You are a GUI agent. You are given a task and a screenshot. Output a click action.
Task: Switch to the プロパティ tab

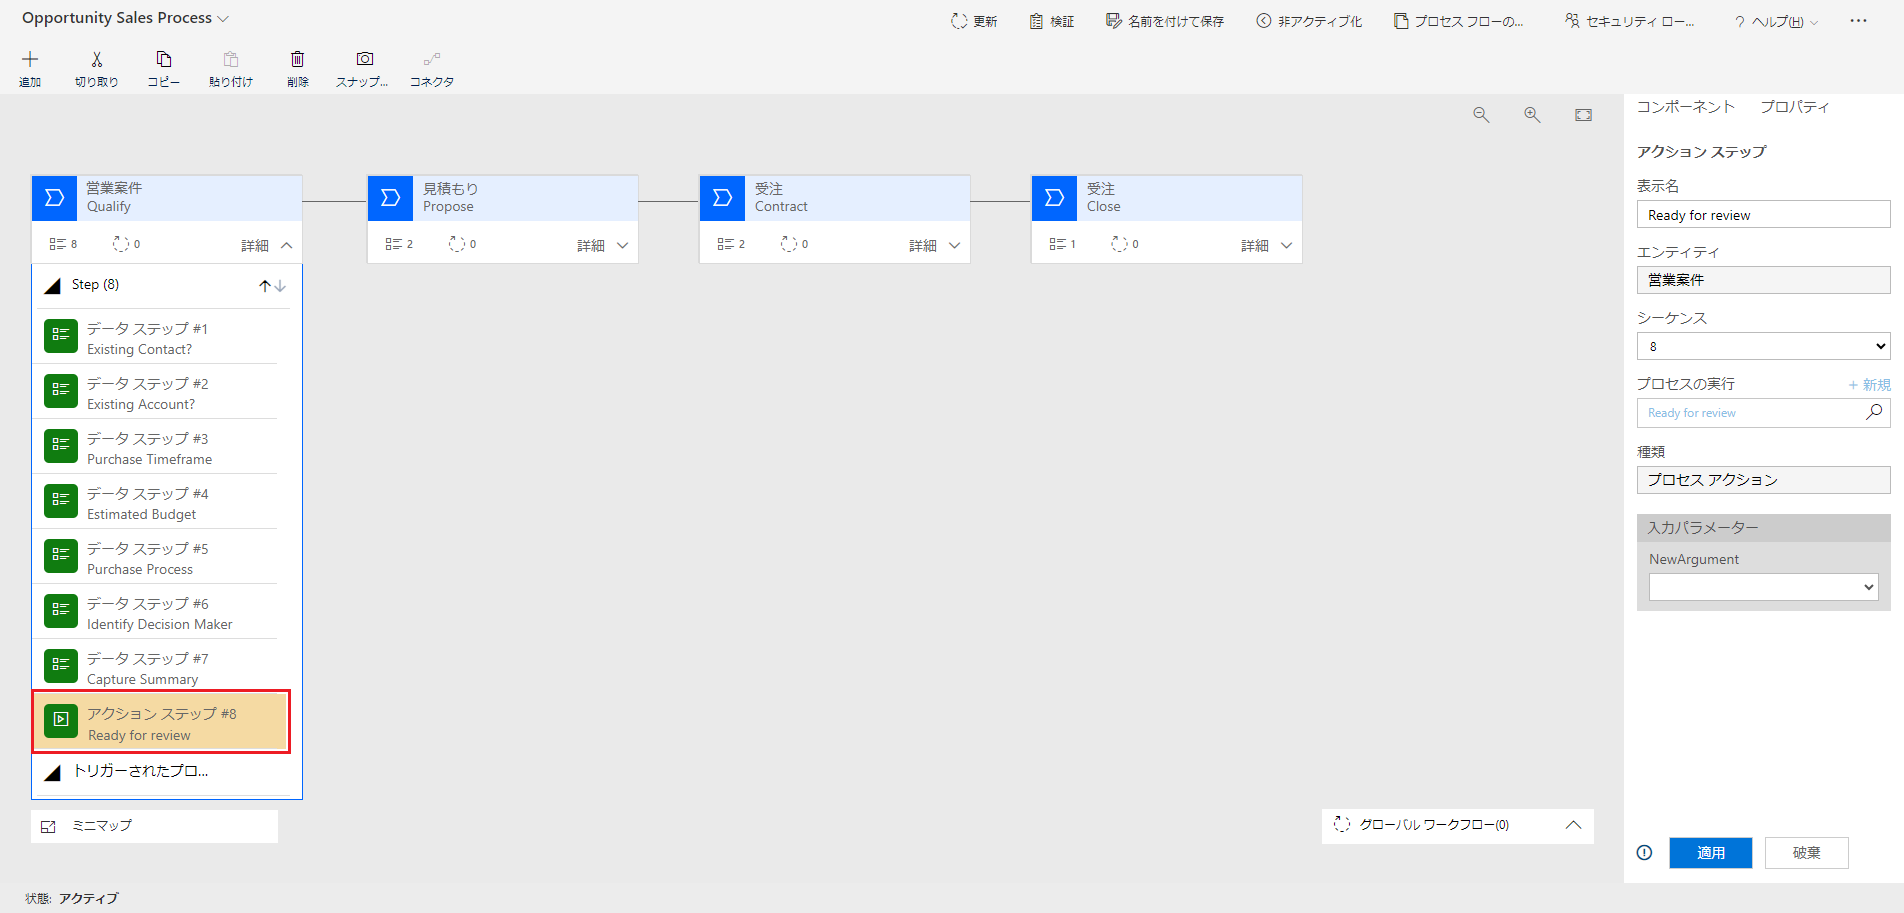pyautogui.click(x=1794, y=107)
